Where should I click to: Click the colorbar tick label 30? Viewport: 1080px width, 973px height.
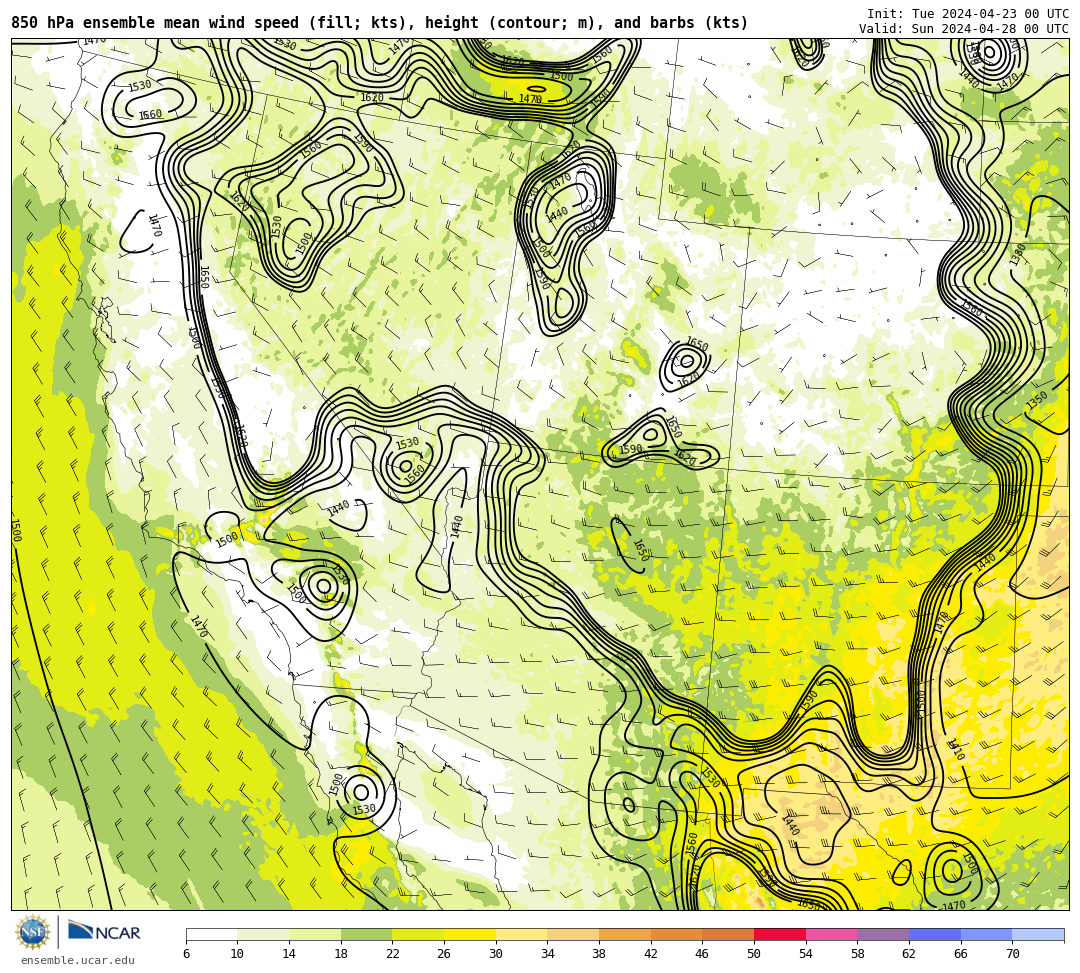[496, 954]
